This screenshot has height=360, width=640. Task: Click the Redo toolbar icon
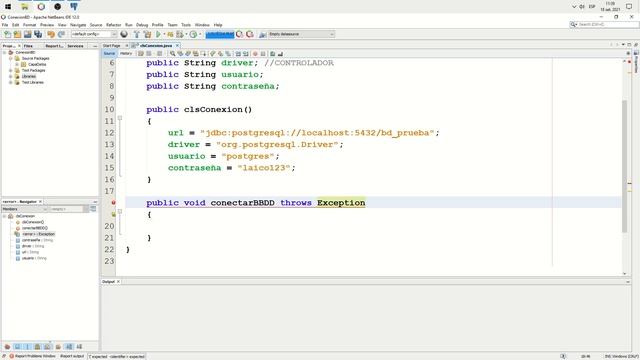61,35
